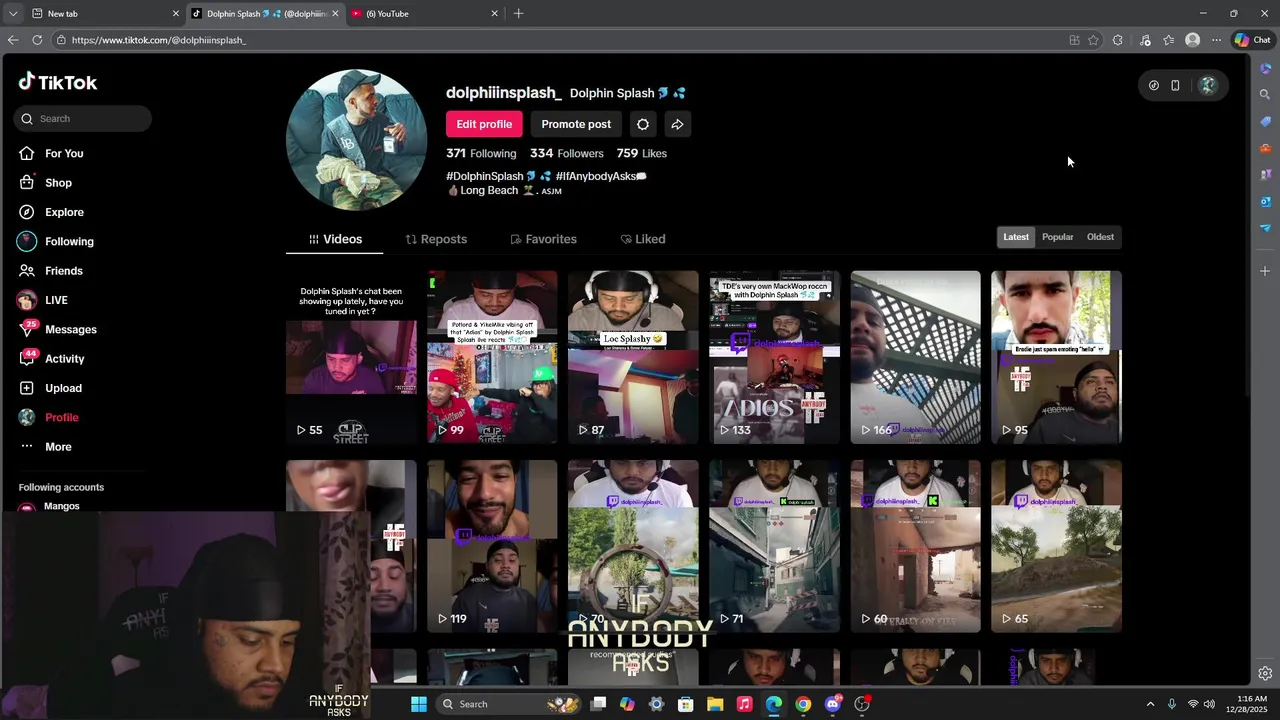The width and height of the screenshot is (1280, 720).
Task: Open the video with 99 views
Action: [492, 357]
